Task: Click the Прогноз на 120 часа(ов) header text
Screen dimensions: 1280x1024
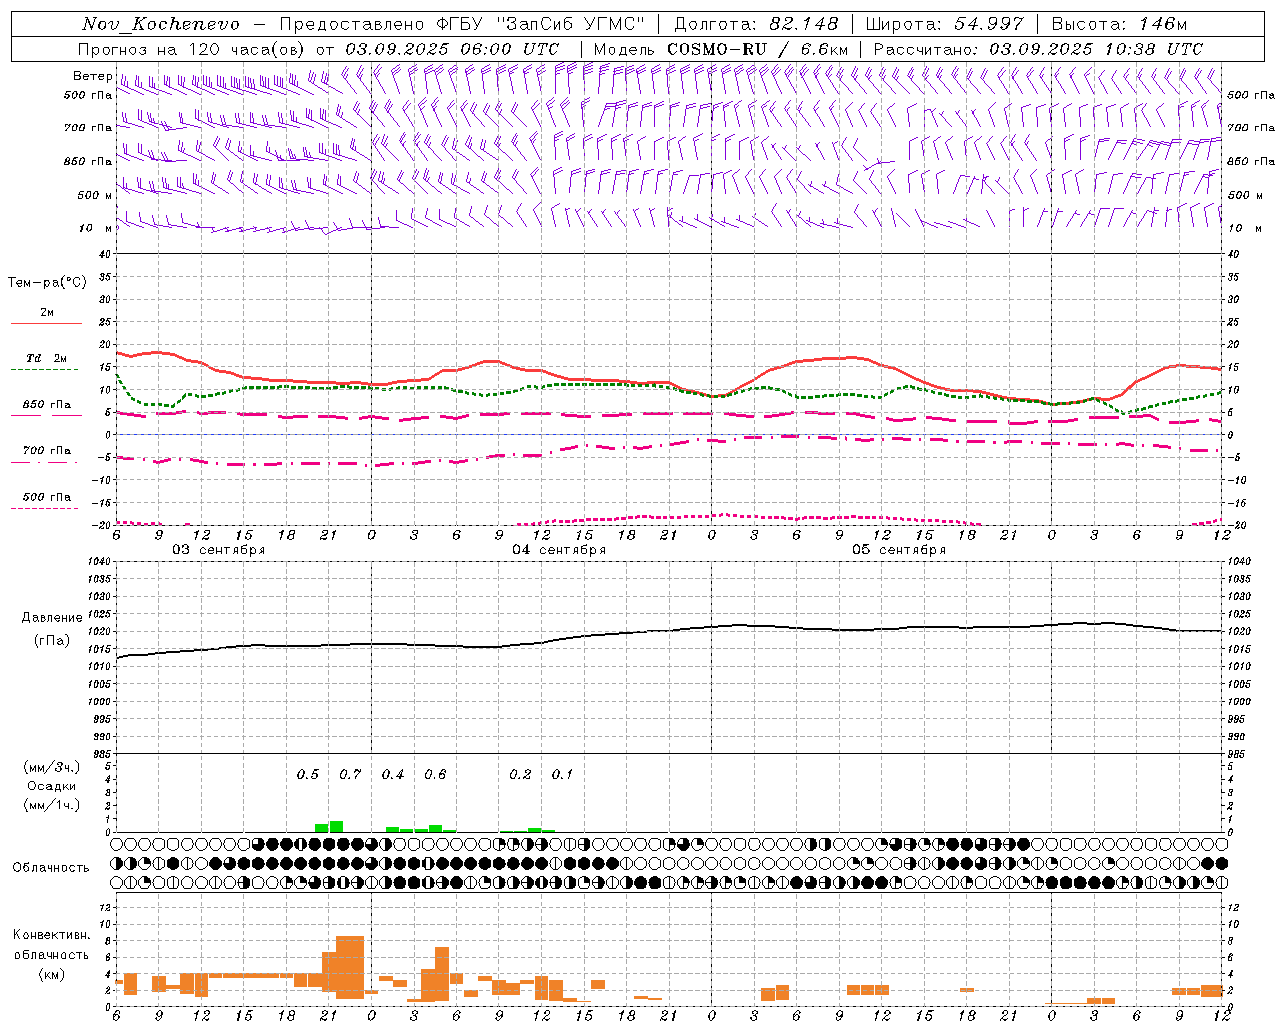Action: pyautogui.click(x=193, y=49)
